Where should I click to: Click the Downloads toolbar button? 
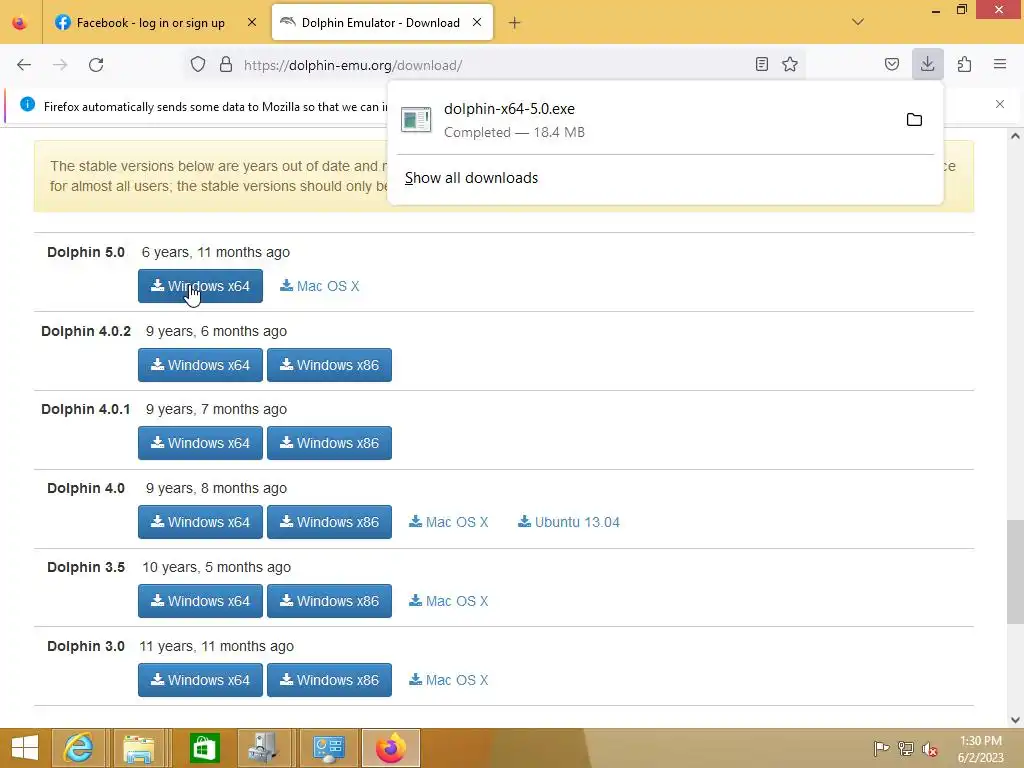tap(927, 65)
